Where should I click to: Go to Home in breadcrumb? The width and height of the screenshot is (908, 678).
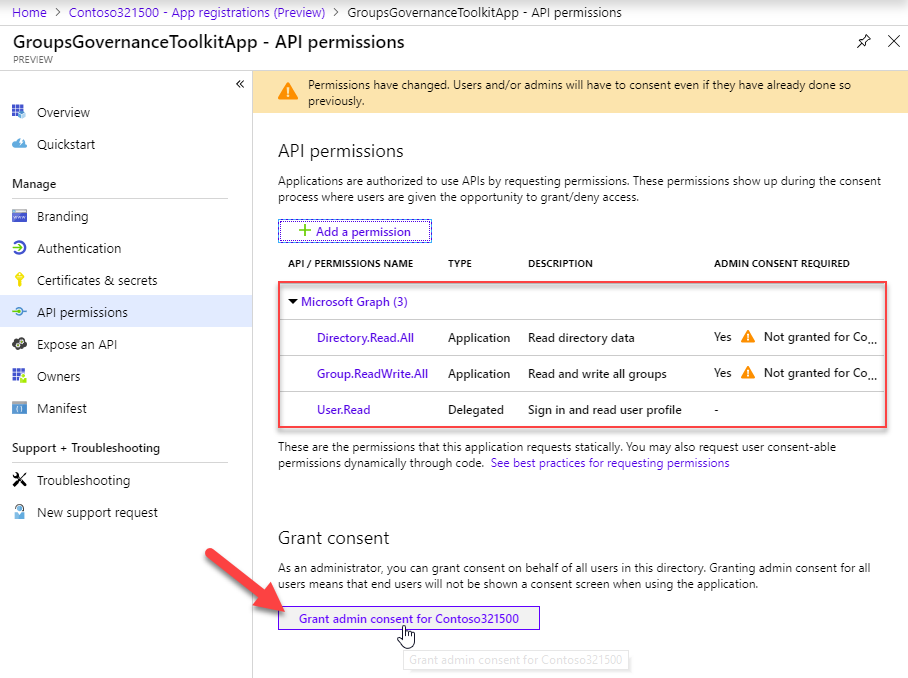(x=29, y=12)
